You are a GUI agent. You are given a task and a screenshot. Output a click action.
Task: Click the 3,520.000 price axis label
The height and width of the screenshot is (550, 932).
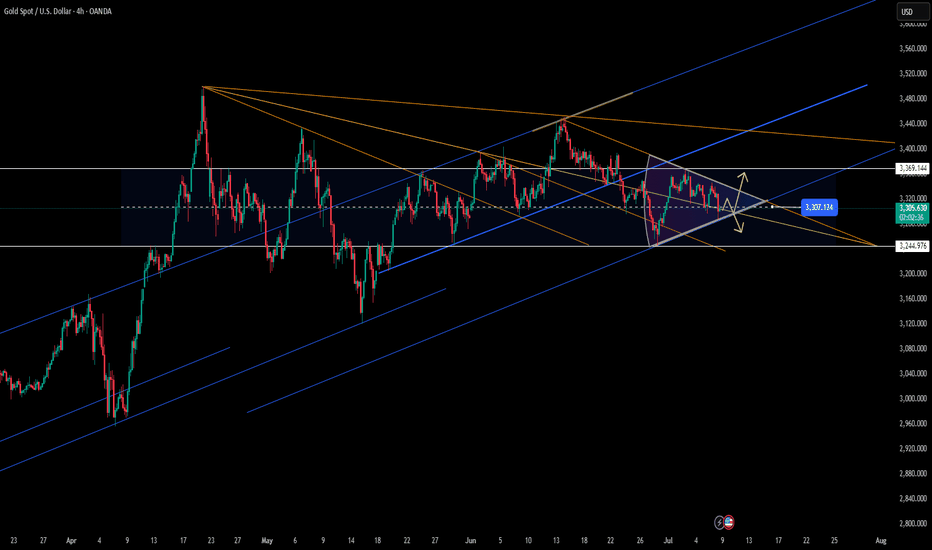[913, 74]
